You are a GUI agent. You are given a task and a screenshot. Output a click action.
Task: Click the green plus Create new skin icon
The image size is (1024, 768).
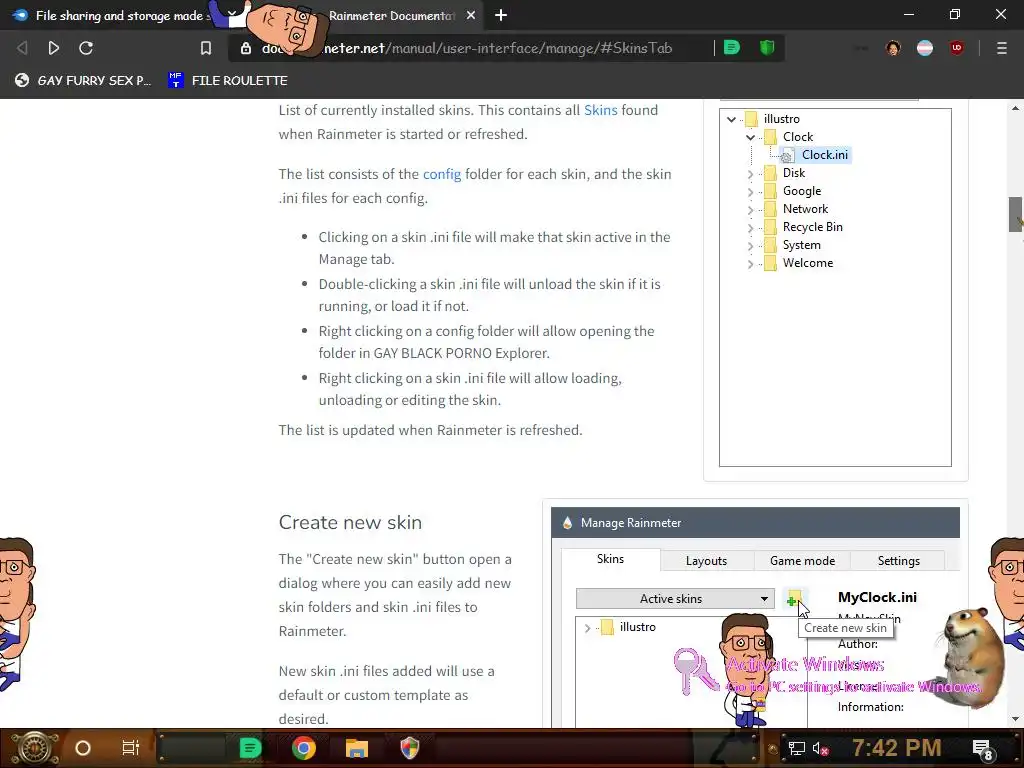pos(793,600)
